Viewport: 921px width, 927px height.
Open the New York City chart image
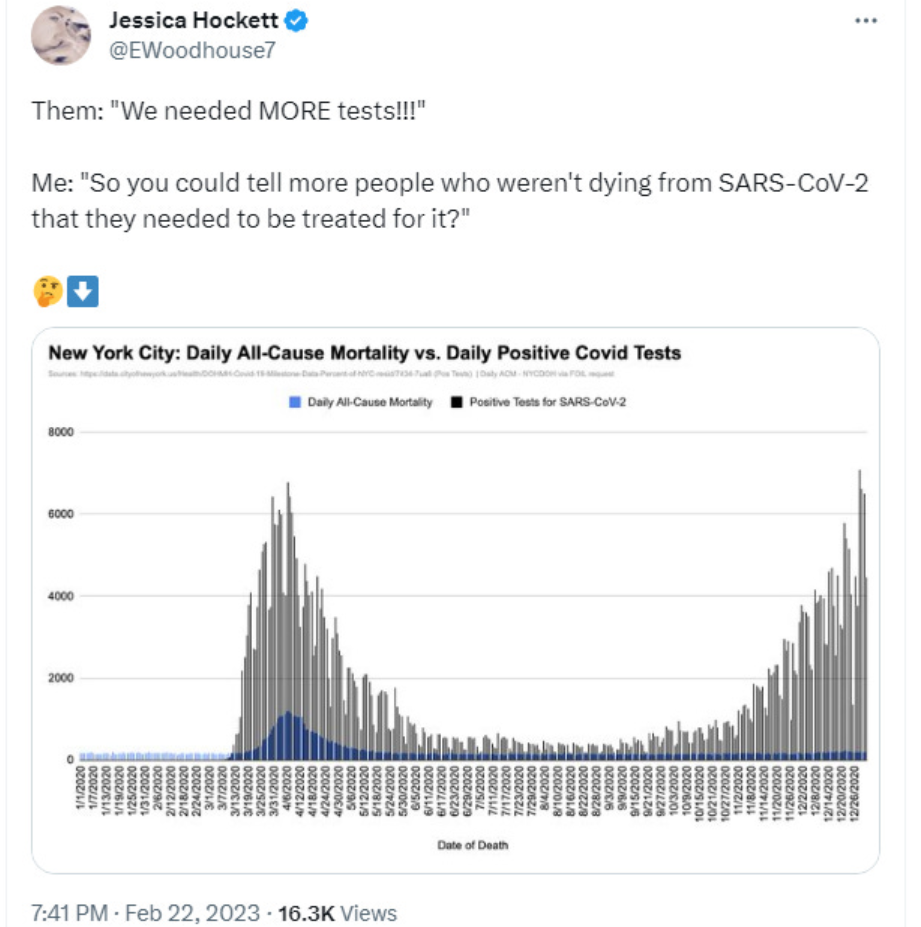click(455, 600)
